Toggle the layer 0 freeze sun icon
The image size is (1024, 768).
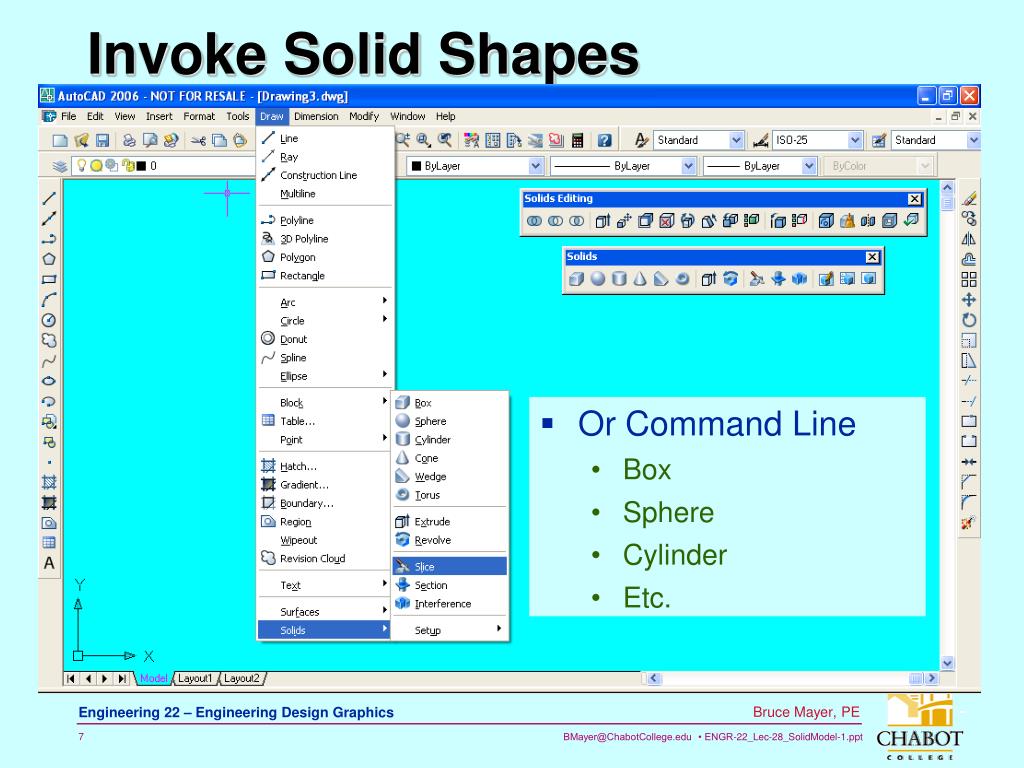pyautogui.click(x=97, y=166)
